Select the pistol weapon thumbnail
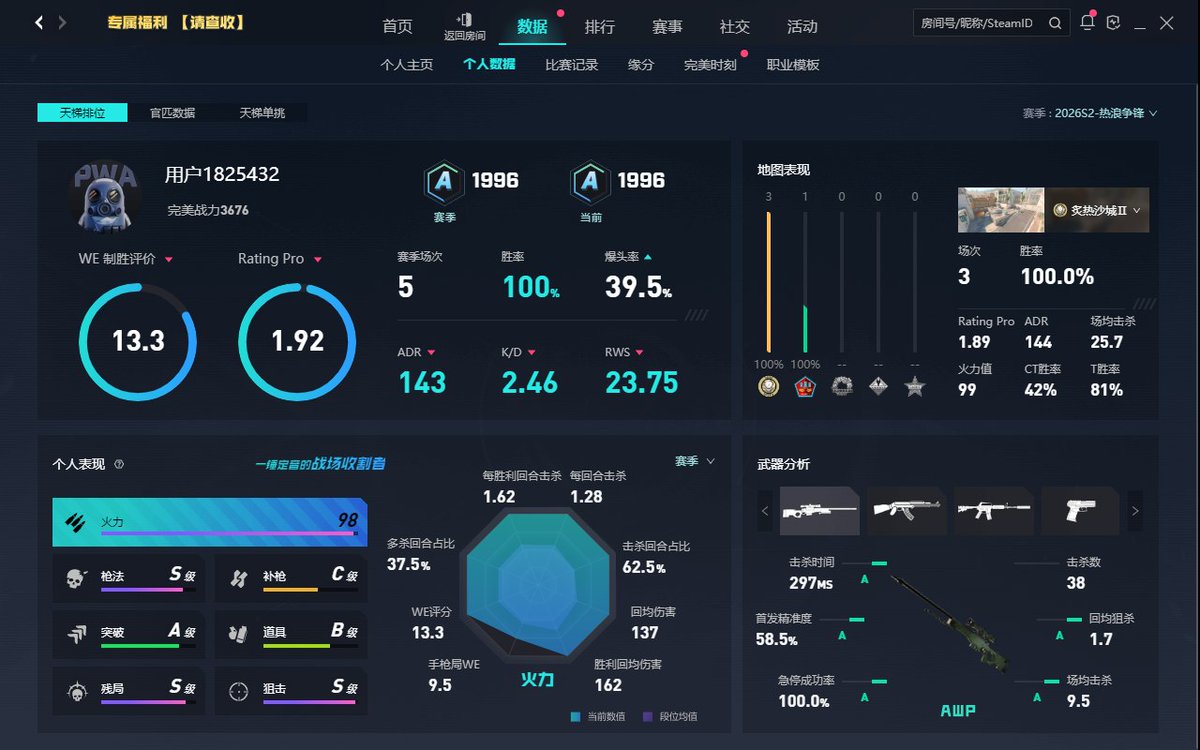The height and width of the screenshot is (750, 1200). (x=1081, y=511)
